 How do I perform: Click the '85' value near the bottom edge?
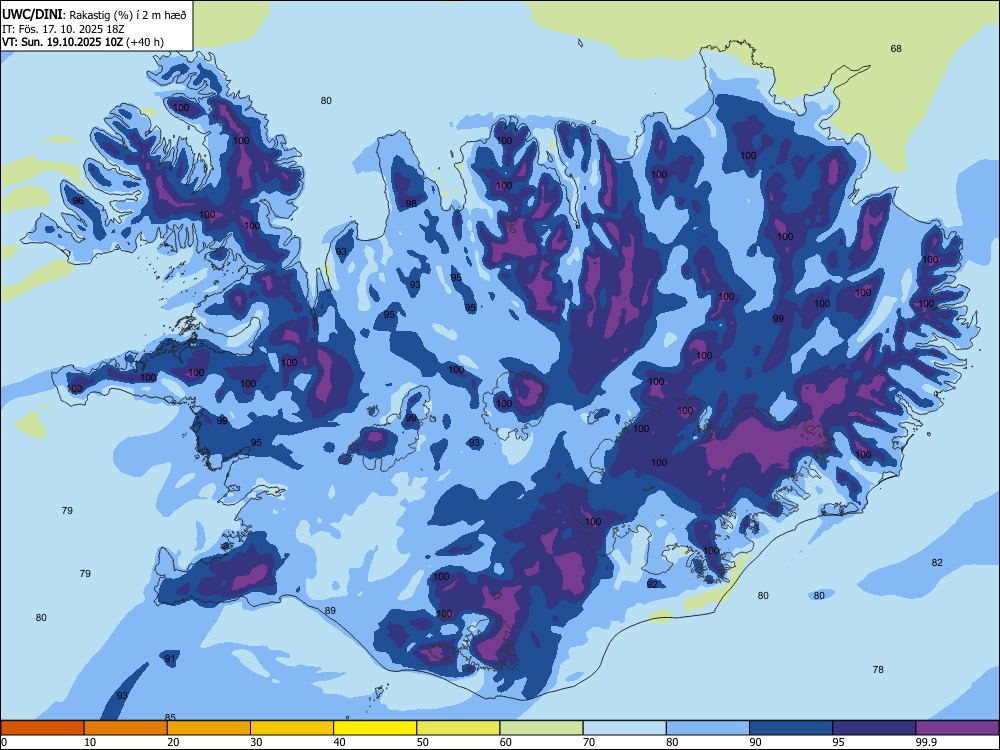point(170,717)
